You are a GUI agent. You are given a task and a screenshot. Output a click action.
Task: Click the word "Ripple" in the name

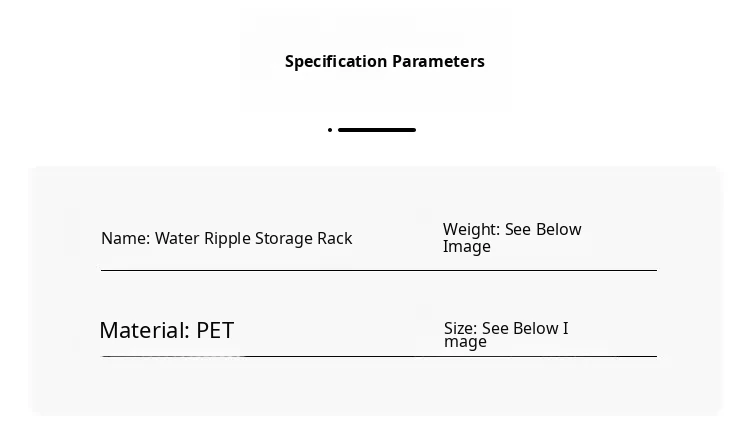[228, 239]
